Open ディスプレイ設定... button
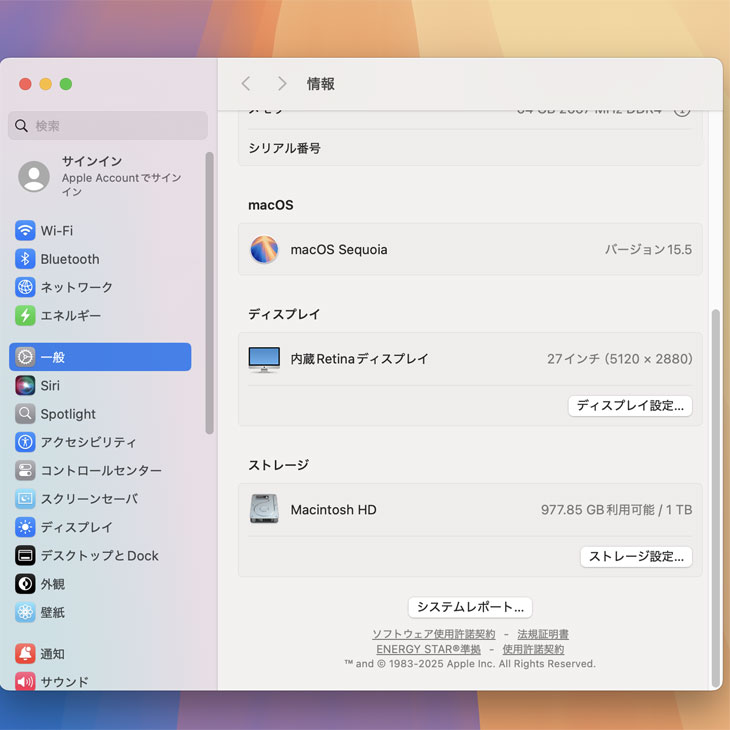The height and width of the screenshot is (730, 730). (630, 406)
